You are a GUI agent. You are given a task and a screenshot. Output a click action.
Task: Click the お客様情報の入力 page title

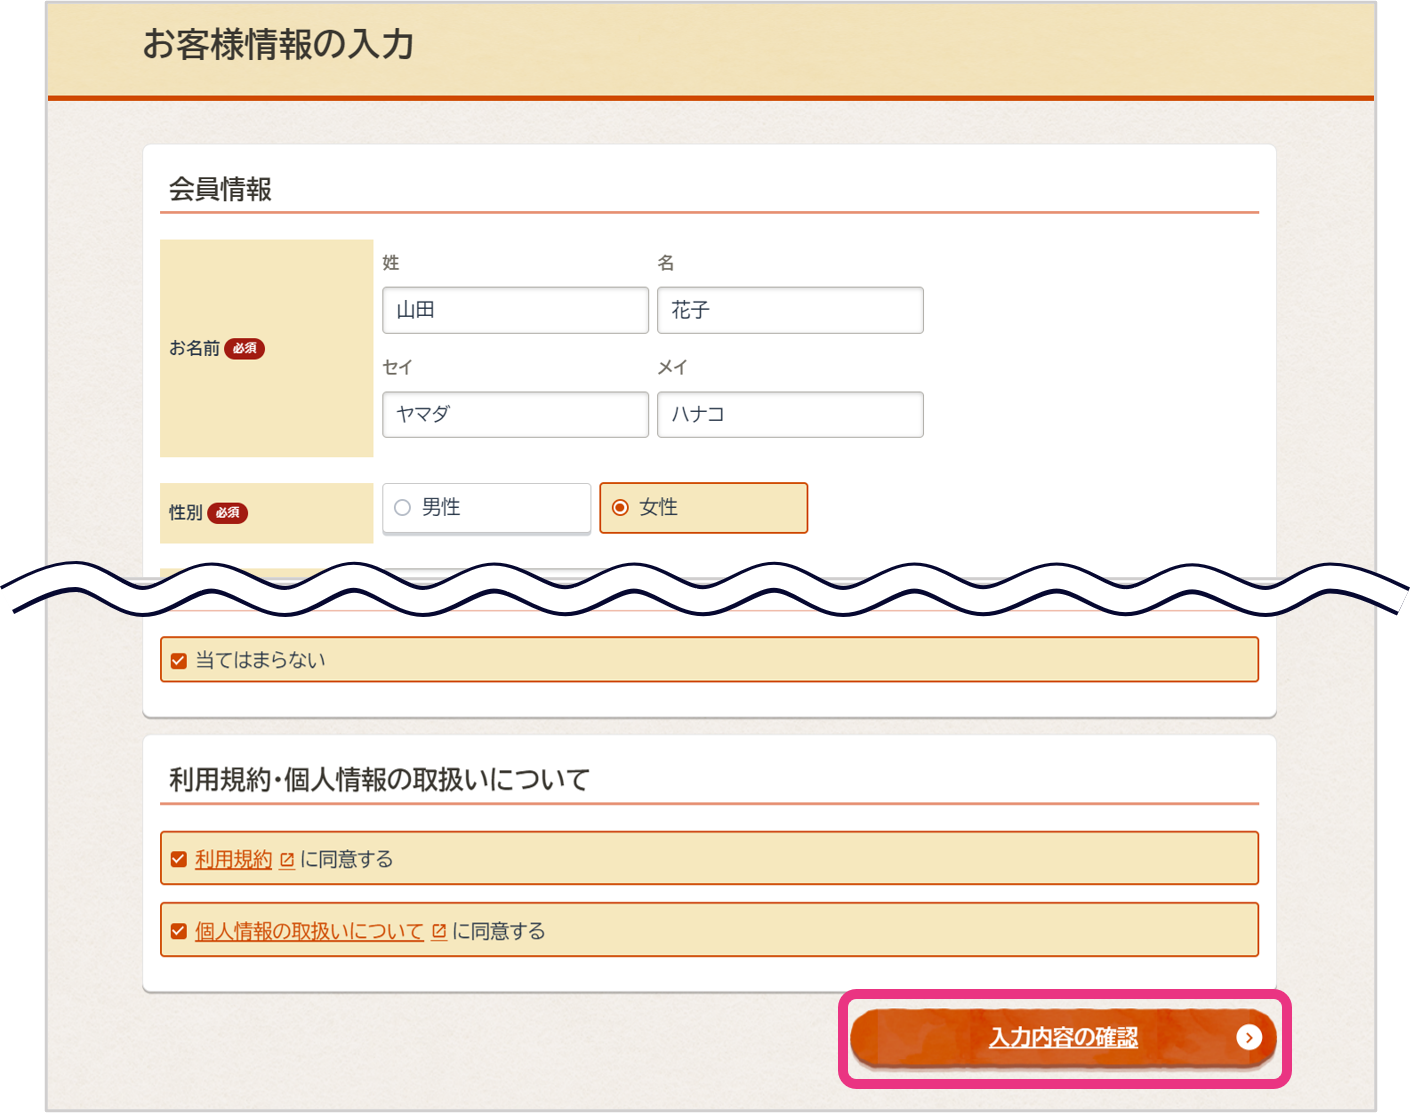click(x=278, y=45)
